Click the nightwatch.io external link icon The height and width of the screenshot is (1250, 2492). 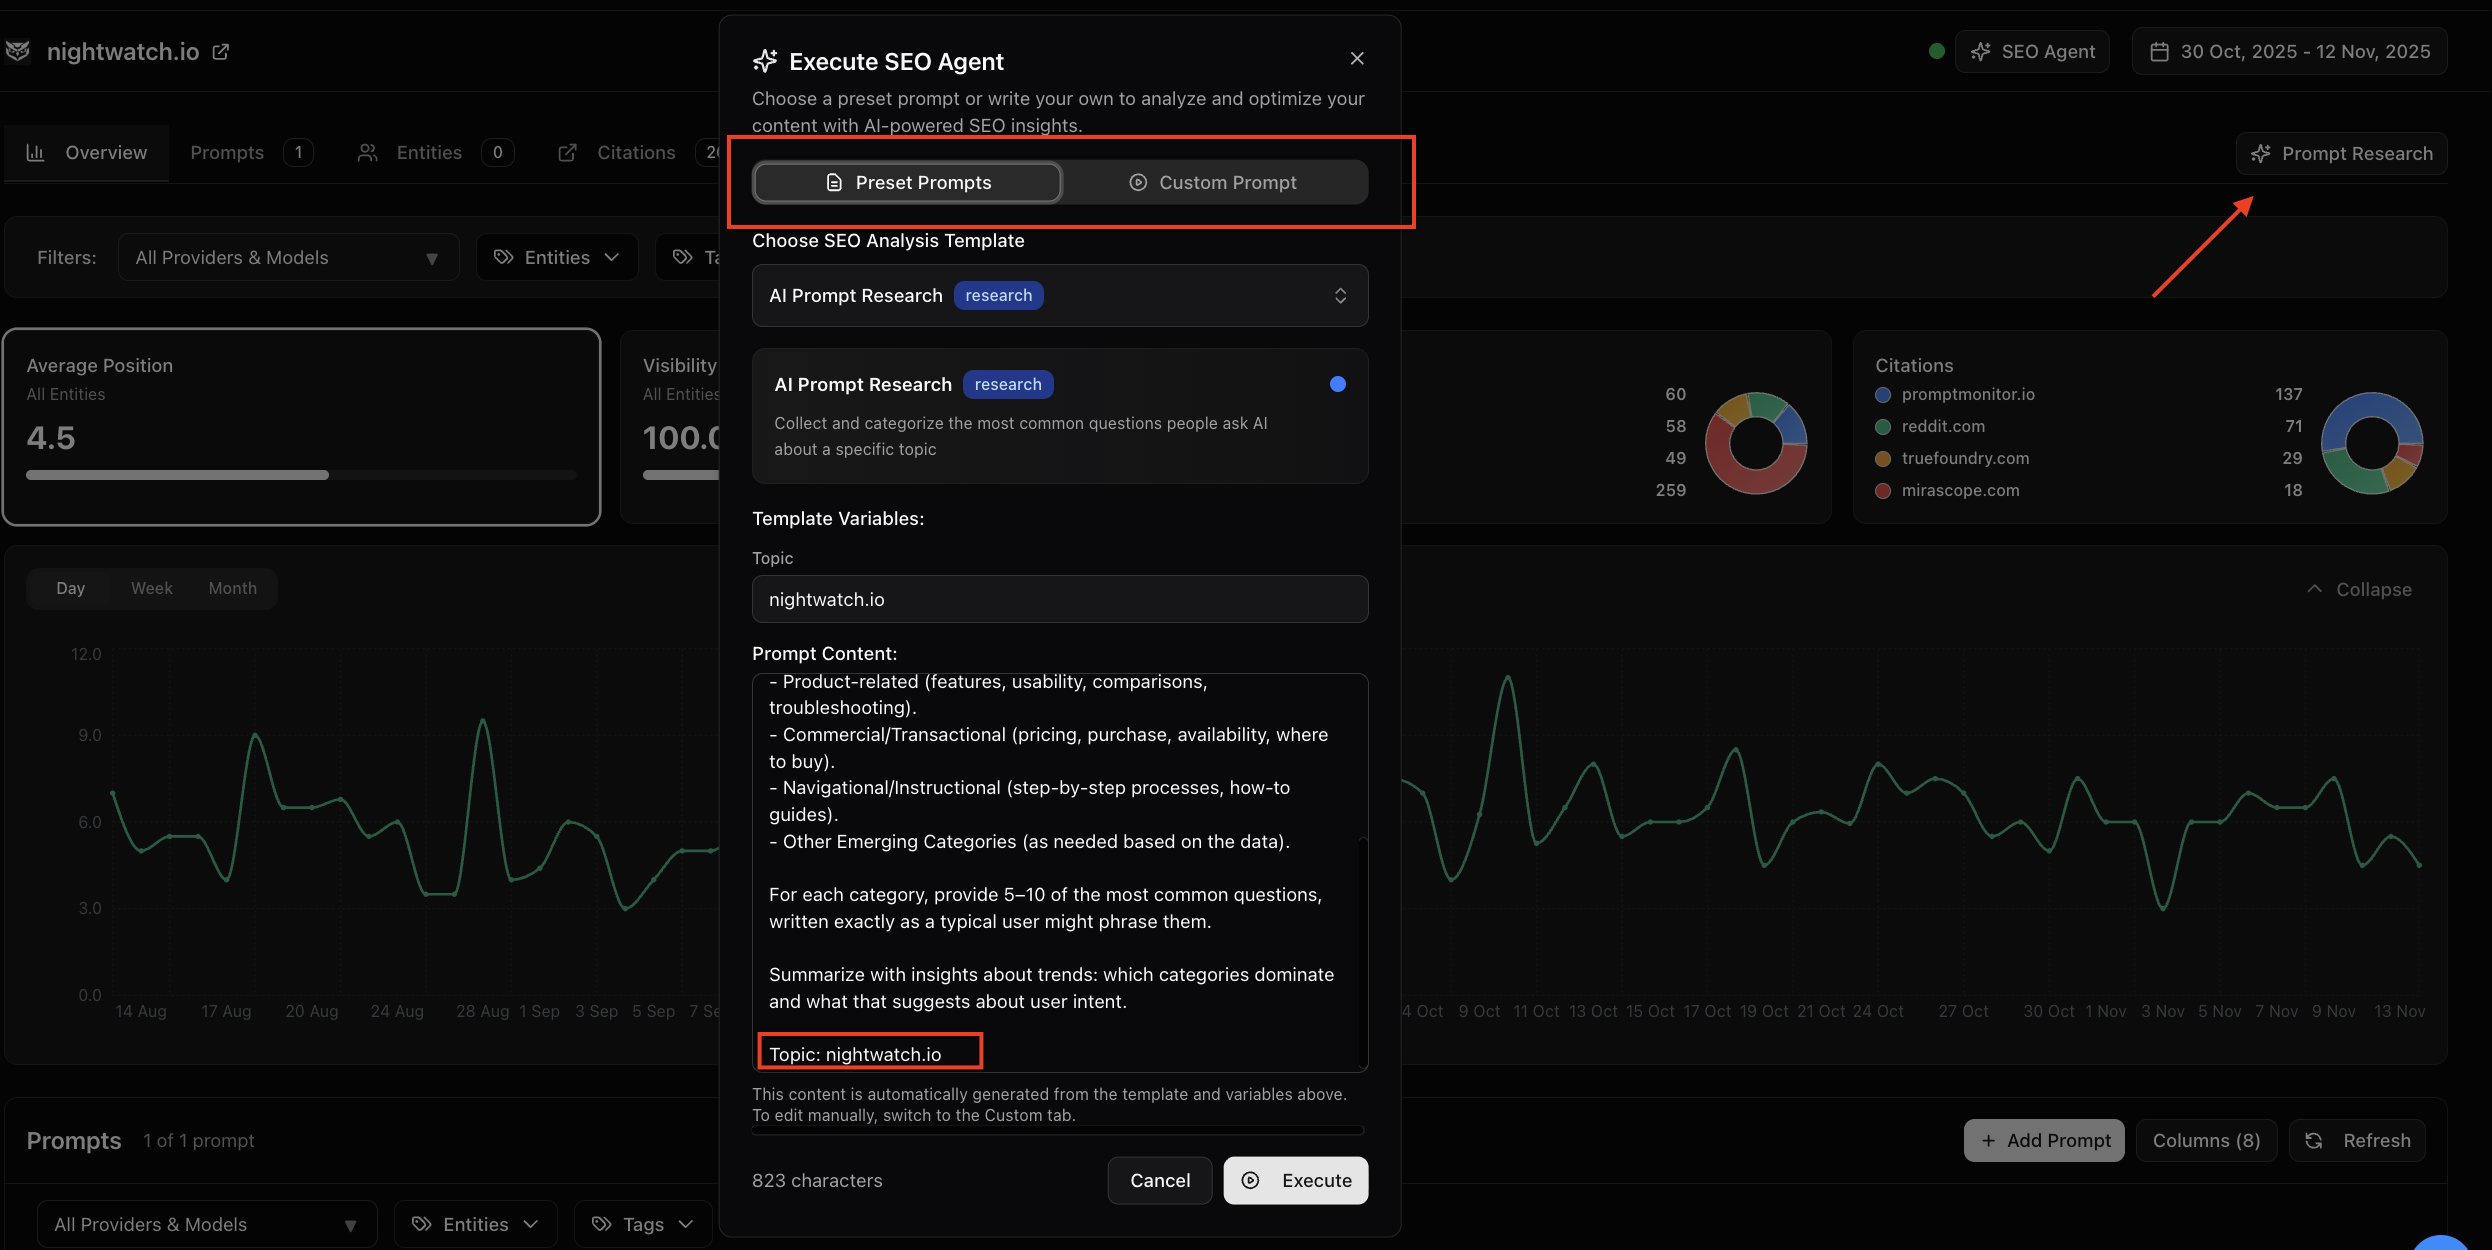[221, 52]
